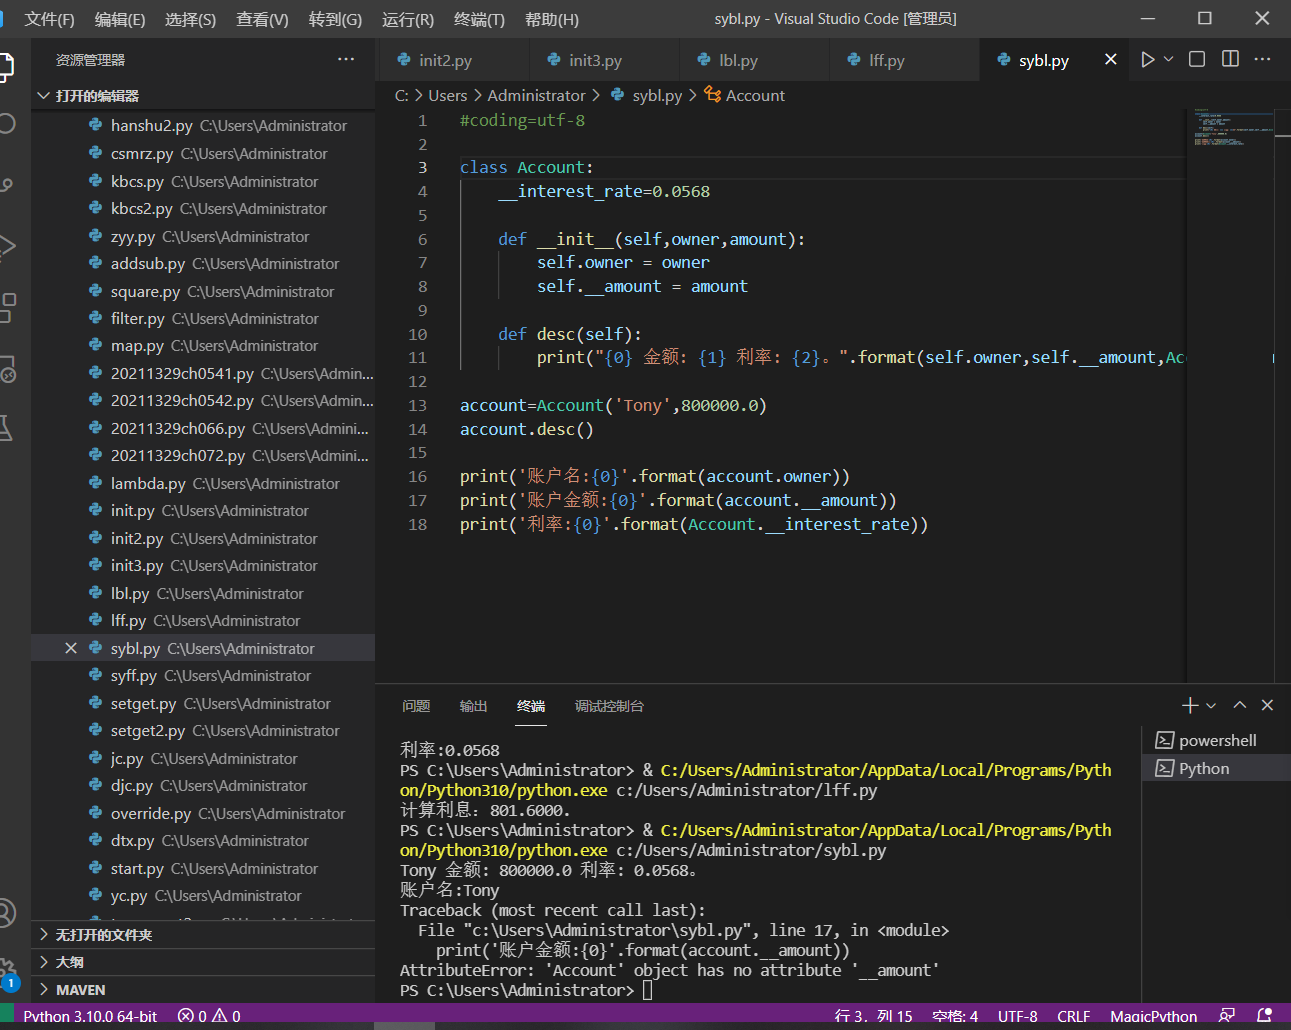Click the split editor icon
The height and width of the screenshot is (1030, 1291).
click(1230, 60)
